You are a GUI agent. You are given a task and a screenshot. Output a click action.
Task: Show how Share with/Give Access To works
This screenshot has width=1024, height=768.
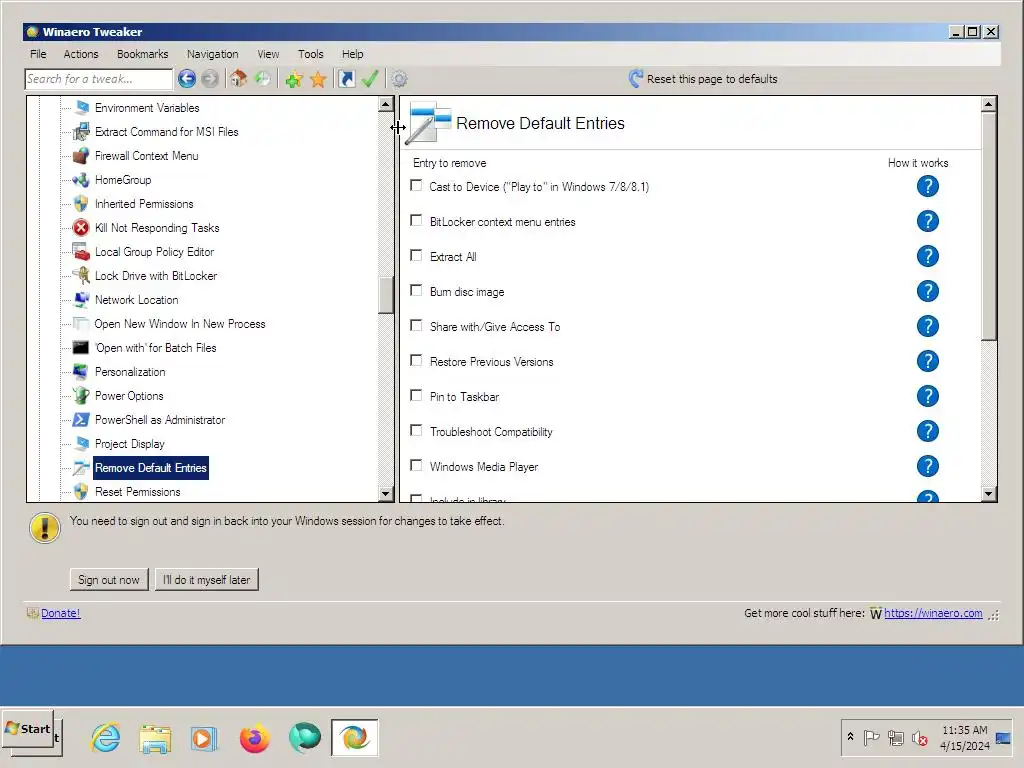point(927,326)
